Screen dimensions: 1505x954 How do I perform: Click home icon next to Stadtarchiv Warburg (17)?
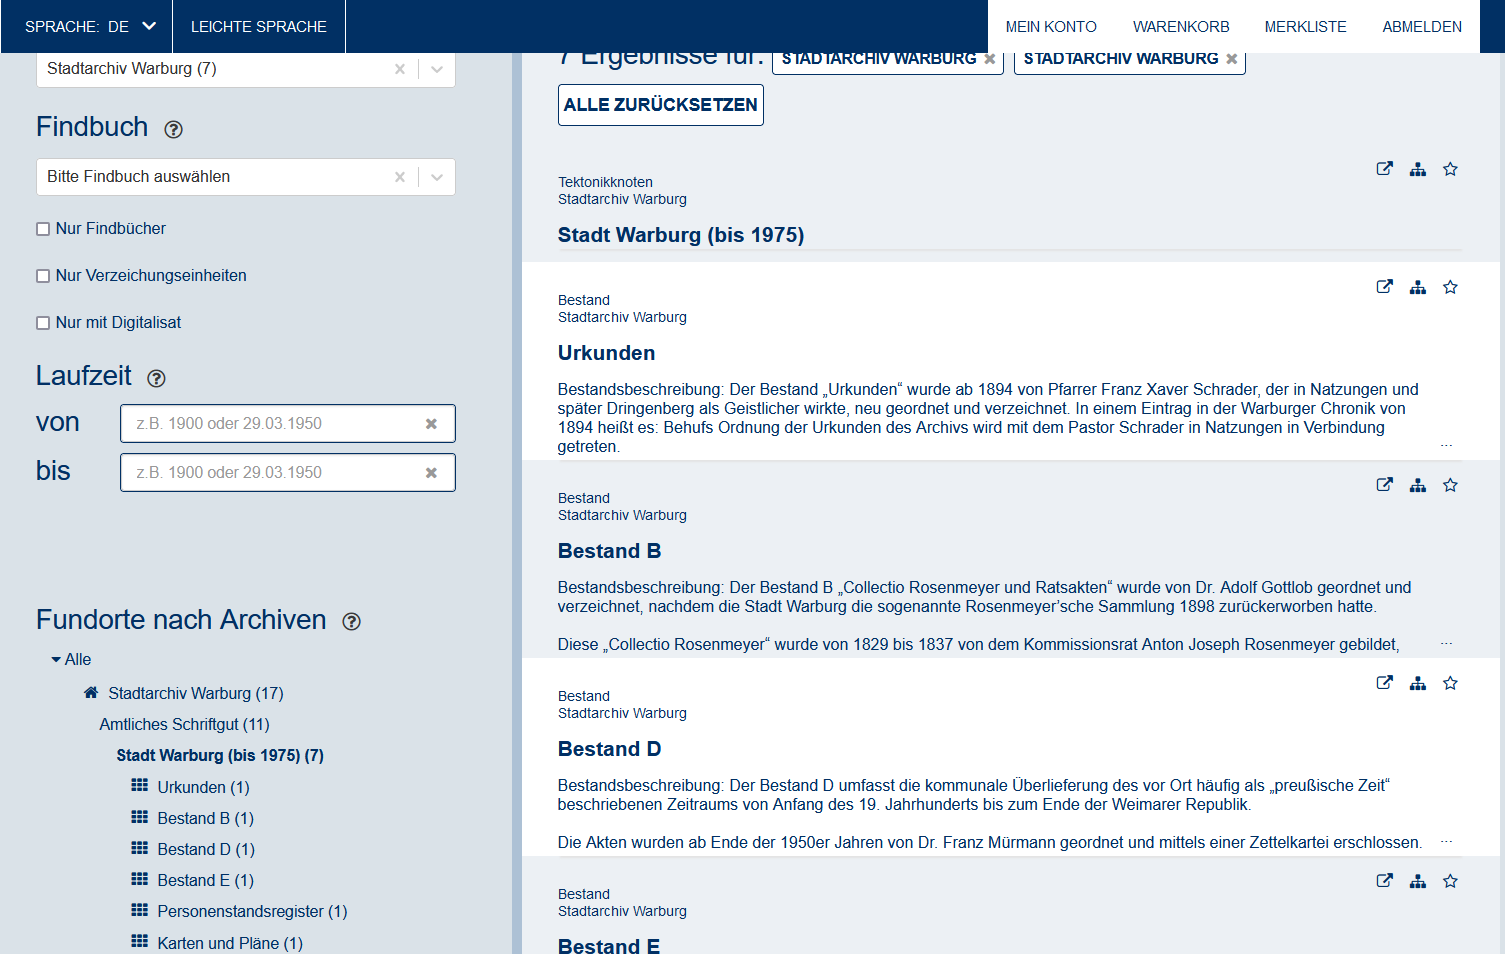click(91, 692)
